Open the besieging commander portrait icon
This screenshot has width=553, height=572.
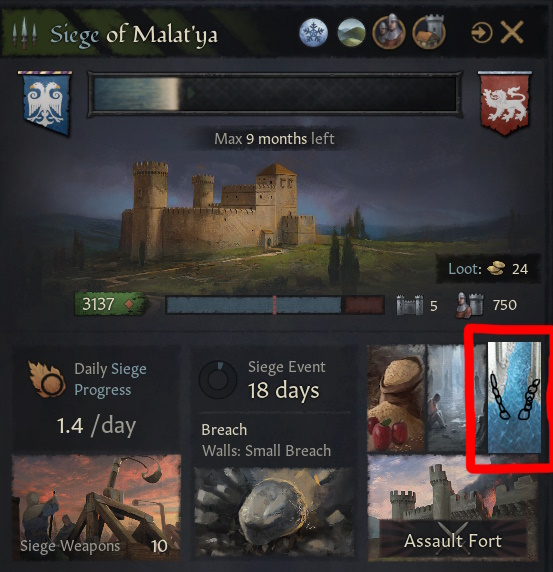[389, 33]
